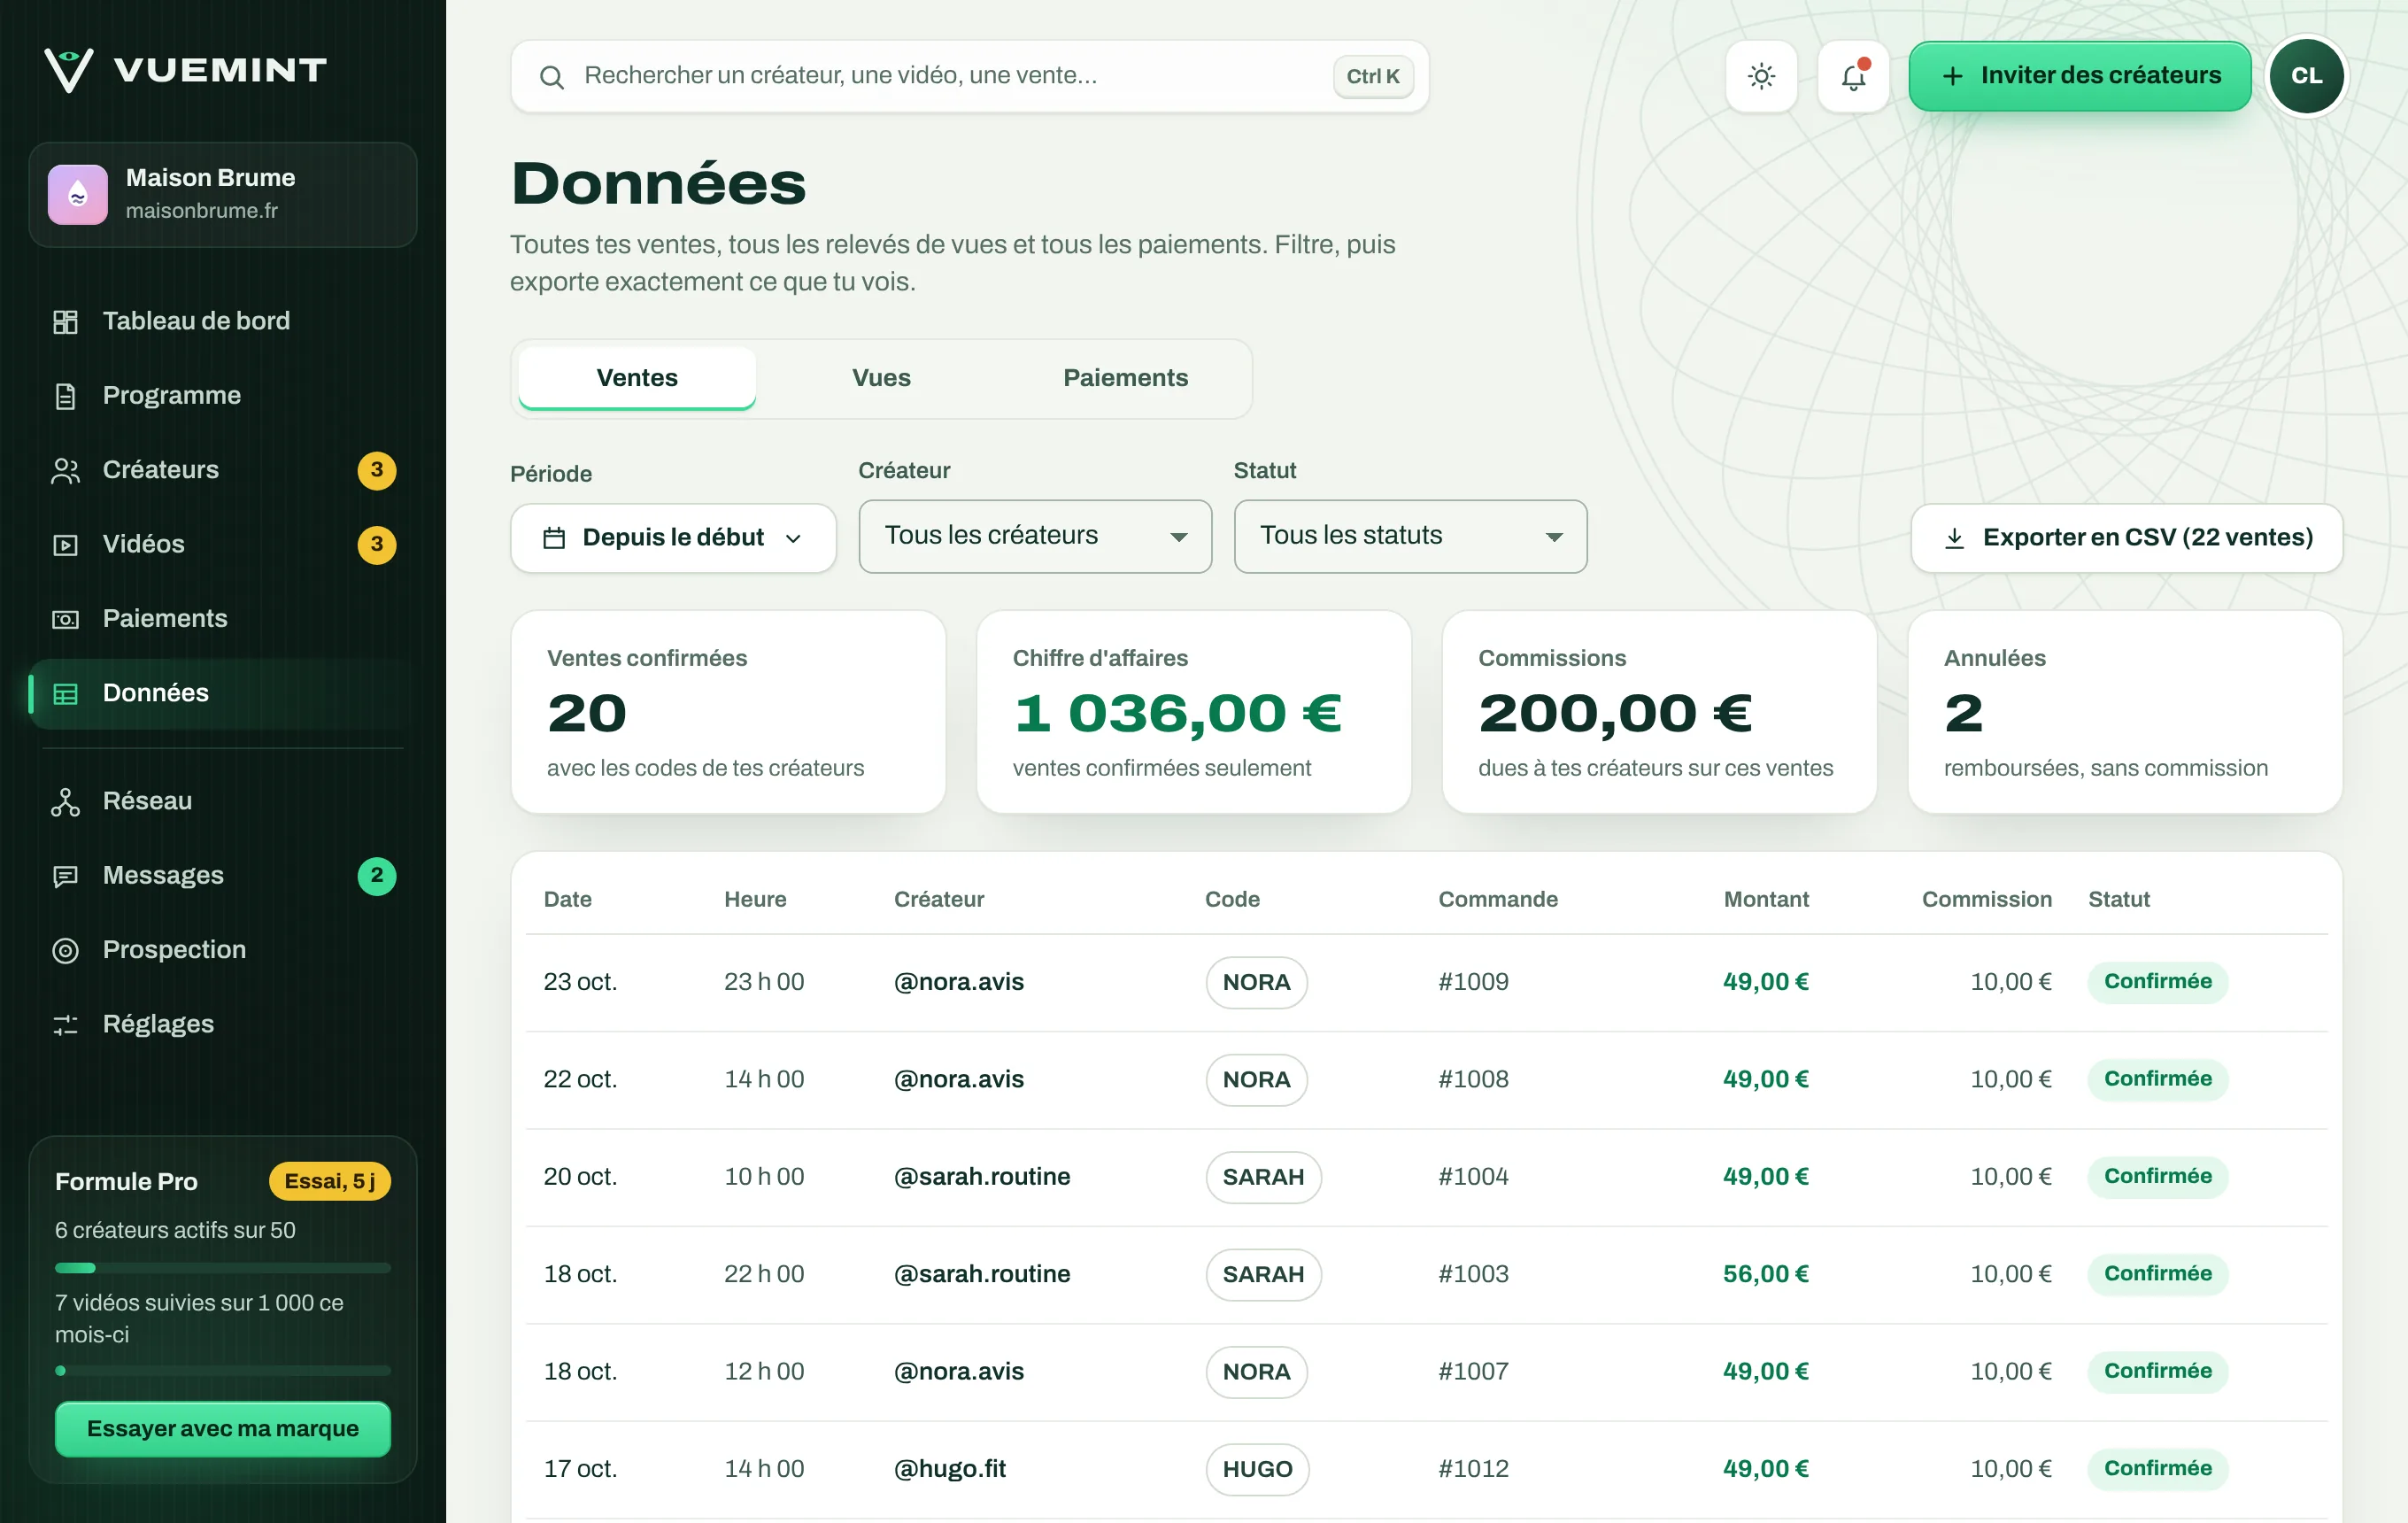
Task: Click Essayer avec ma marque button
Action: tap(222, 1428)
